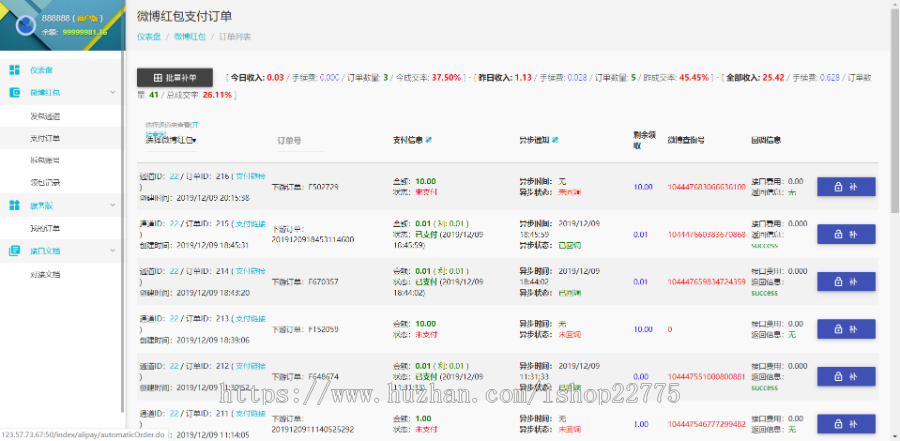900x441 pixels.
Task: Click 支付链接 link for order ID 211
Action: 251,413
